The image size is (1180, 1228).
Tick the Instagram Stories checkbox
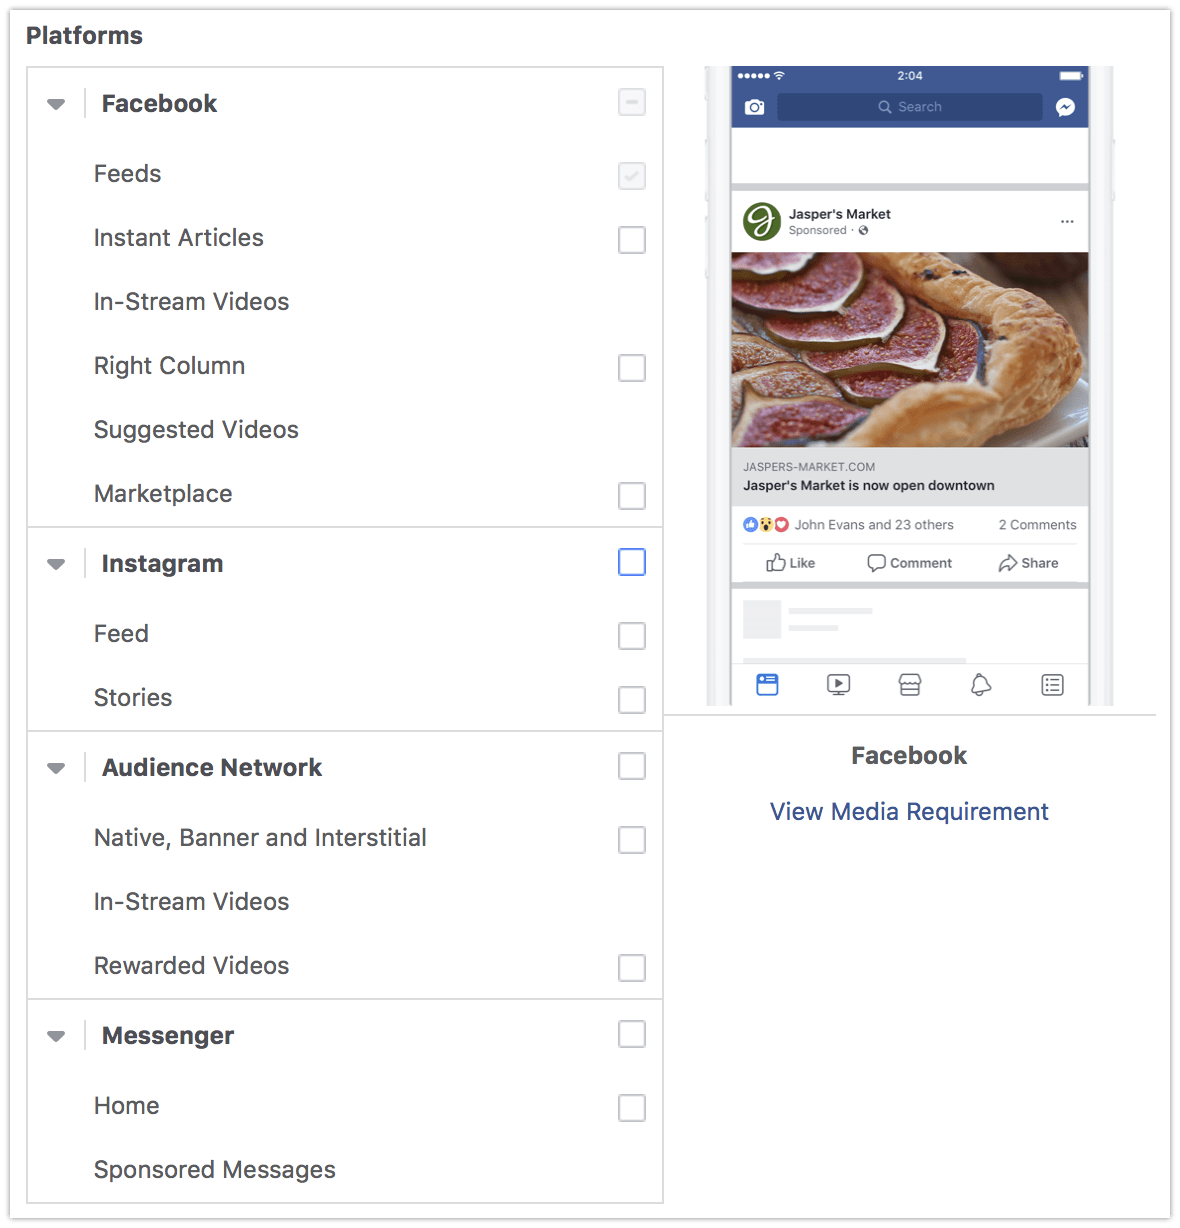[632, 700]
